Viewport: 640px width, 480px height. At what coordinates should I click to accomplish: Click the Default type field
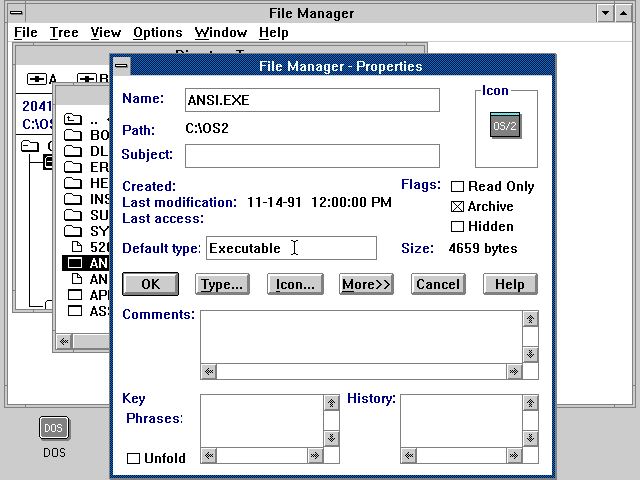click(x=291, y=248)
